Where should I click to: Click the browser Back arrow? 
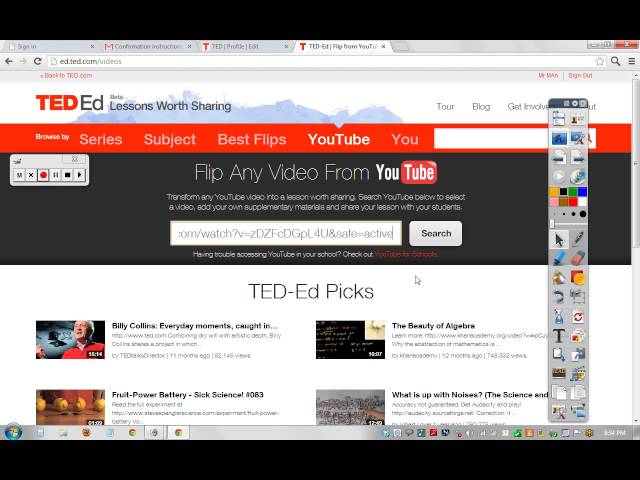tap(9, 61)
